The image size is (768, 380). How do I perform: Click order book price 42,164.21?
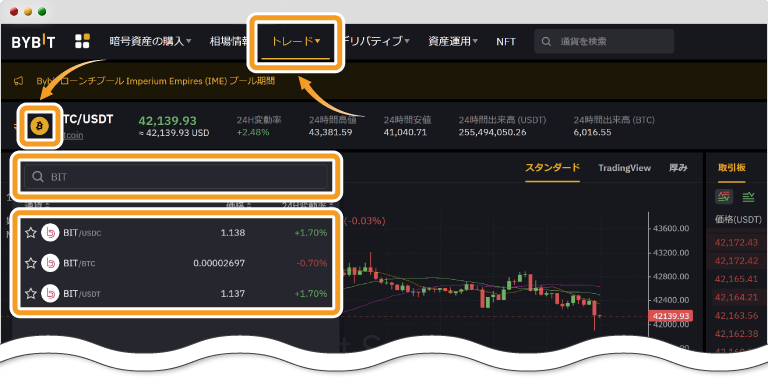click(x=736, y=297)
